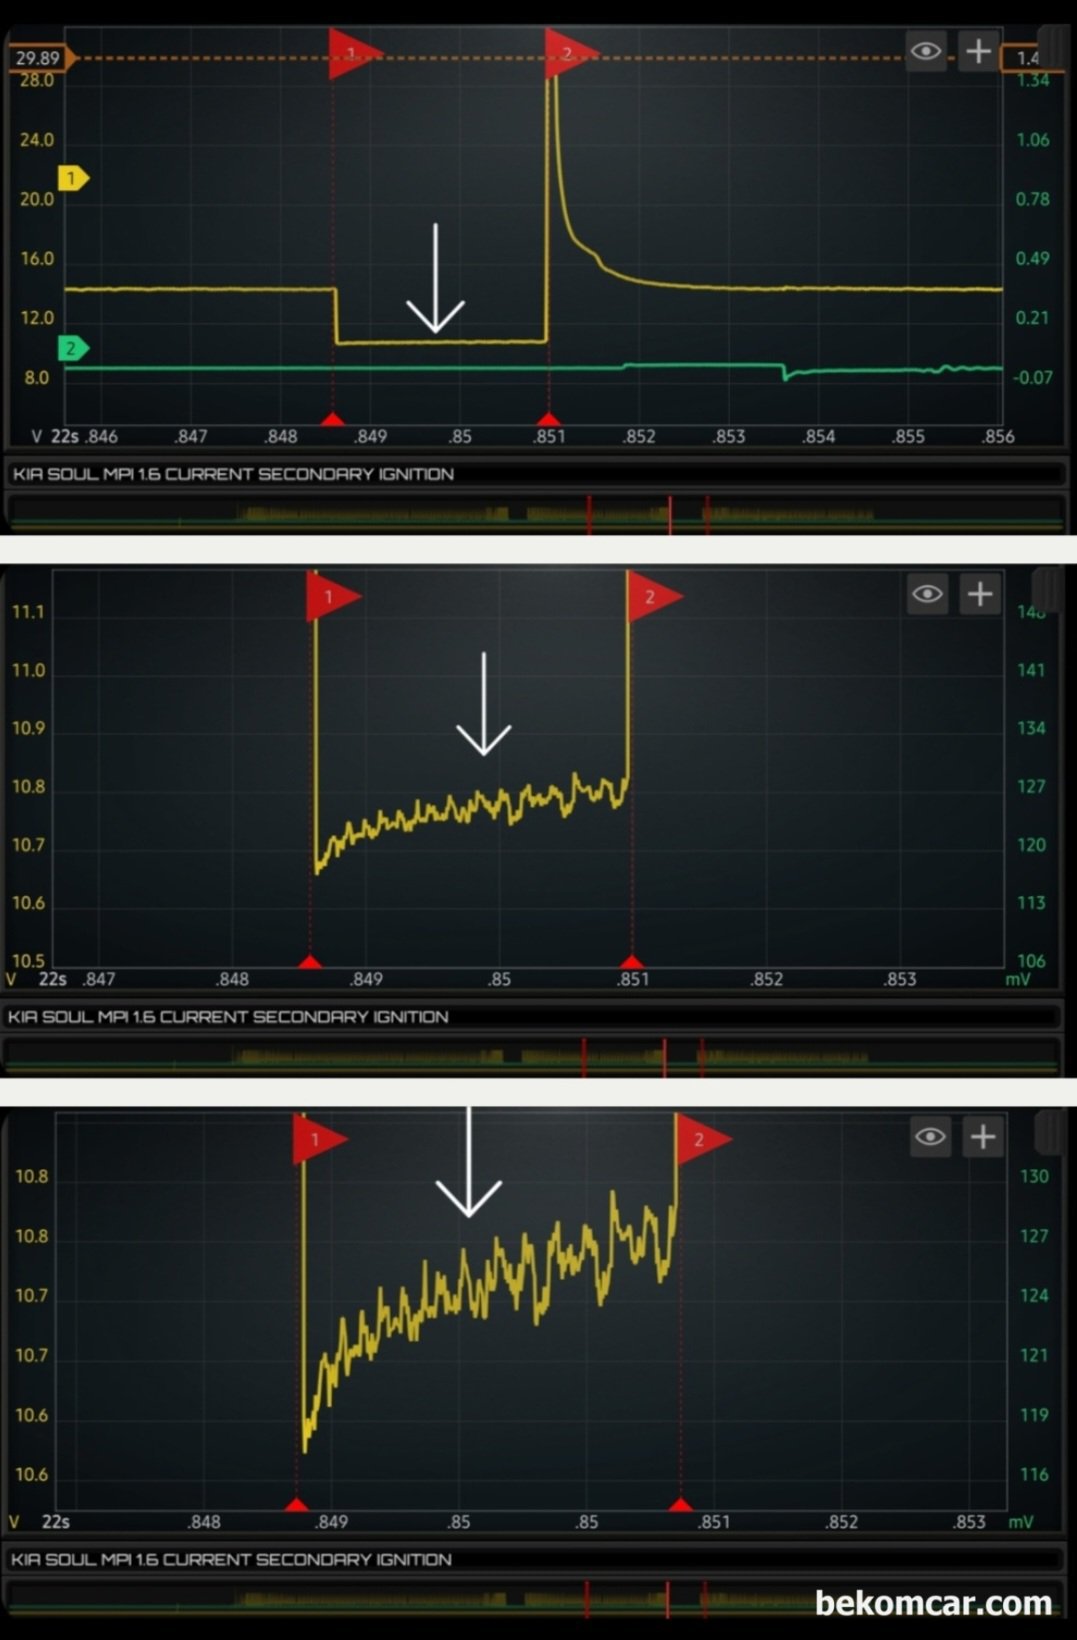Click overview waveform strip under top chart
The image size is (1077, 1640).
(536, 513)
